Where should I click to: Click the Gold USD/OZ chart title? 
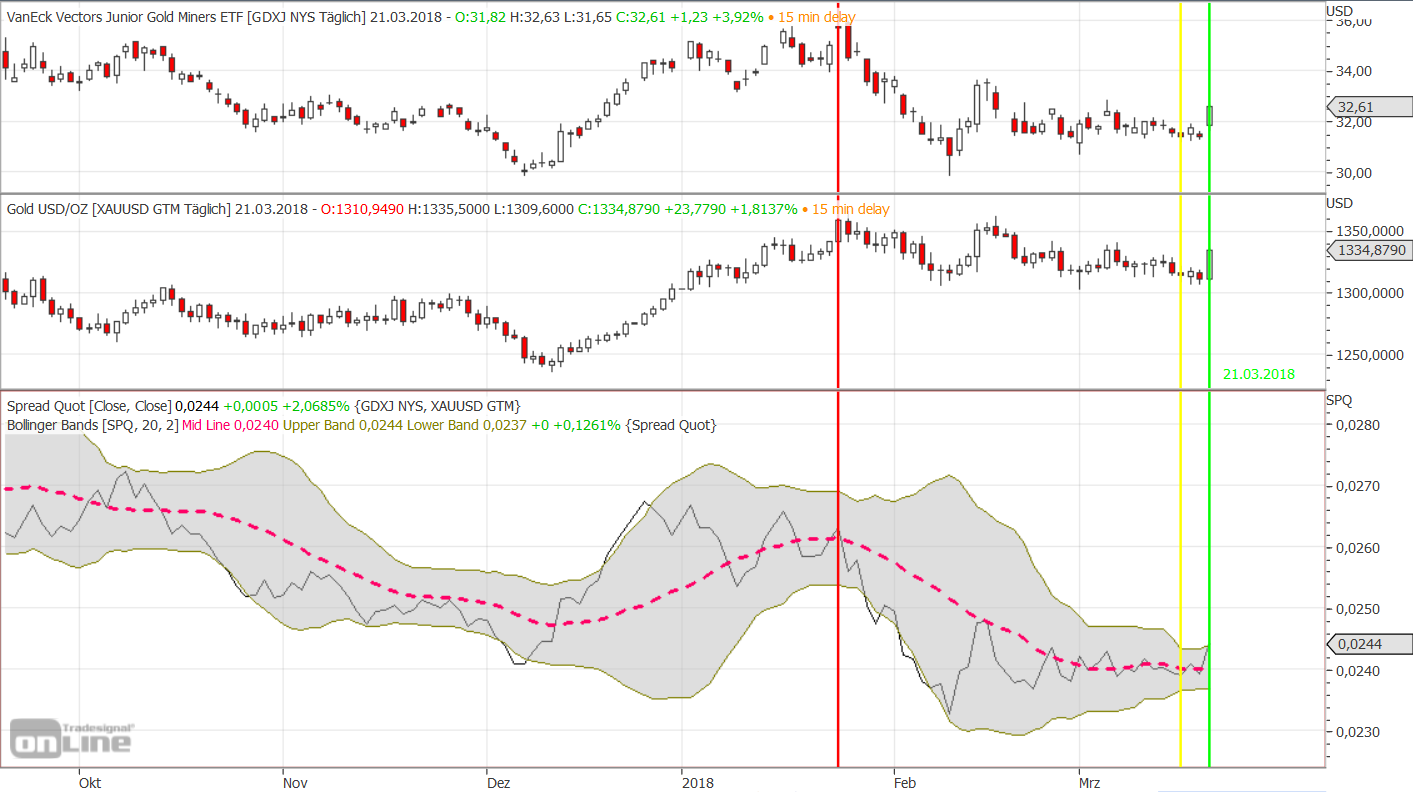[119, 209]
